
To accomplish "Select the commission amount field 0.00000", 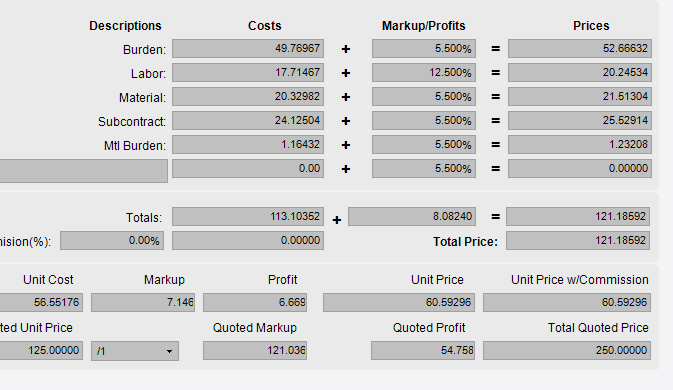I will tap(248, 241).
